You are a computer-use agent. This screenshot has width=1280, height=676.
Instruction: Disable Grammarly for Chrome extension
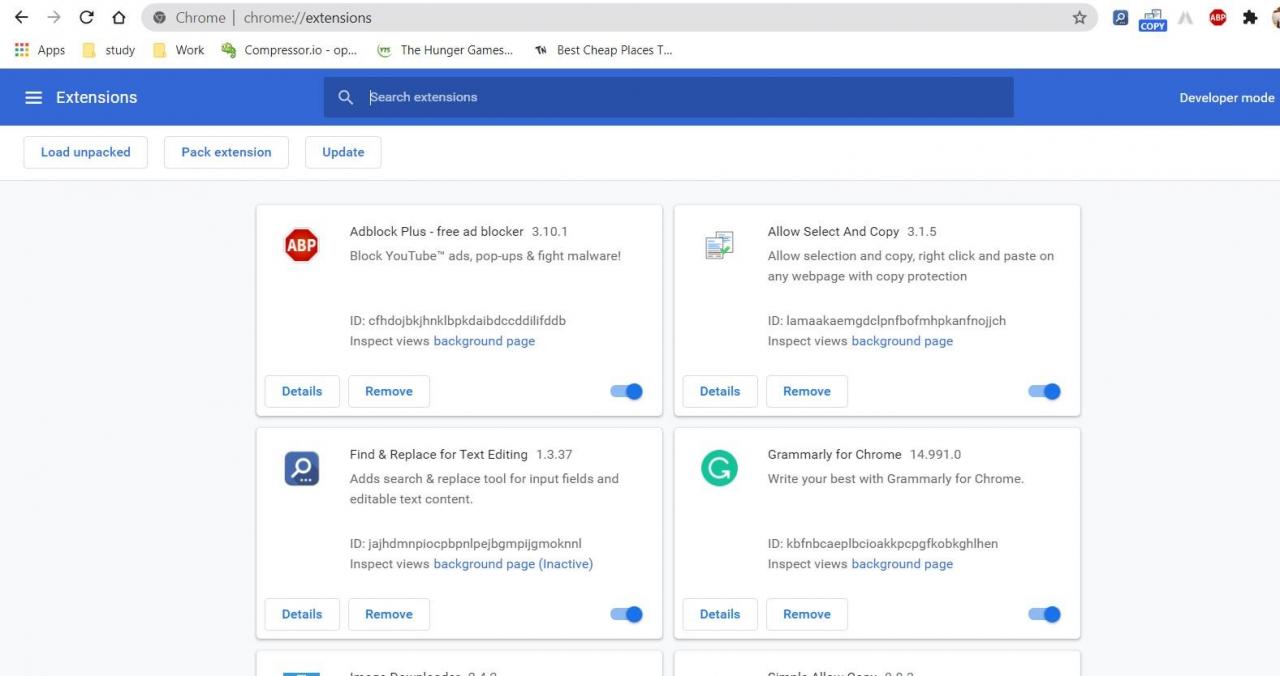1045,614
